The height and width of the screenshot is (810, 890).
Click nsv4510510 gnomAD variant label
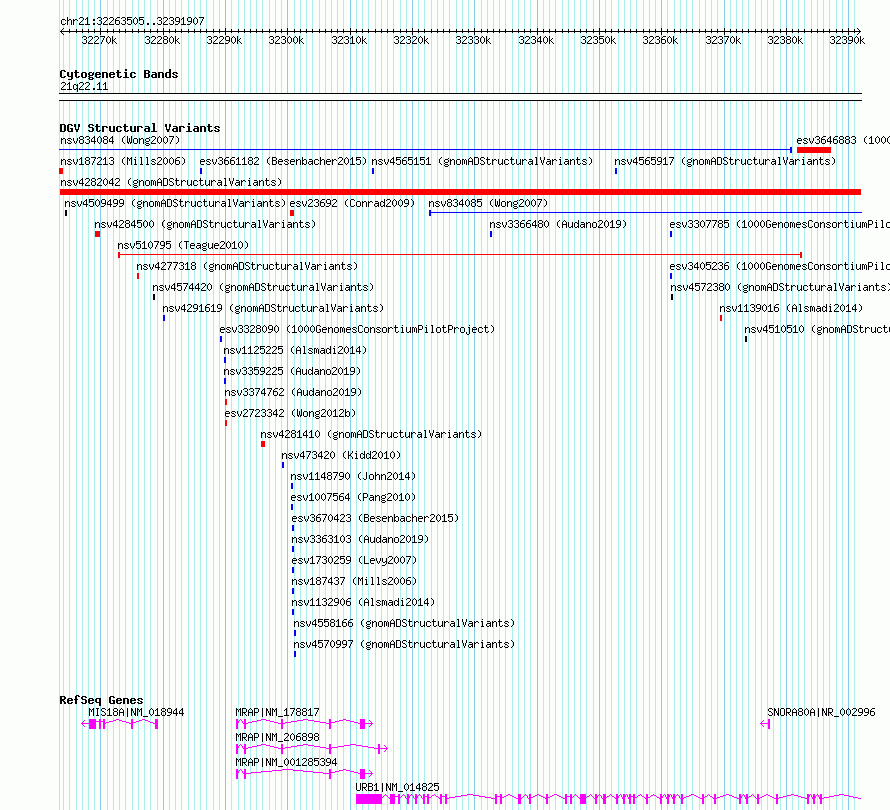point(817,329)
